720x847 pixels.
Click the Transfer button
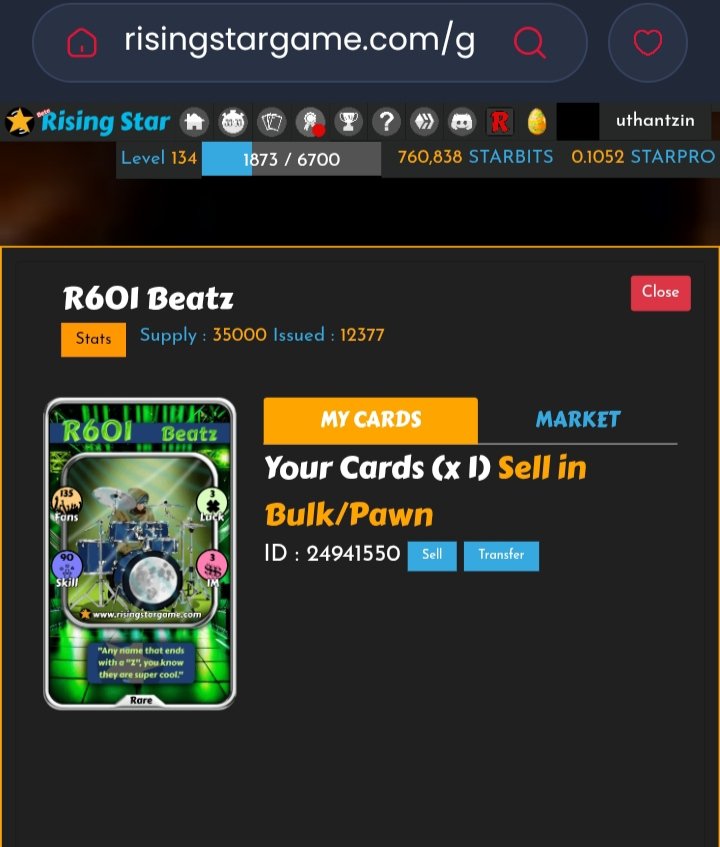[x=501, y=555]
